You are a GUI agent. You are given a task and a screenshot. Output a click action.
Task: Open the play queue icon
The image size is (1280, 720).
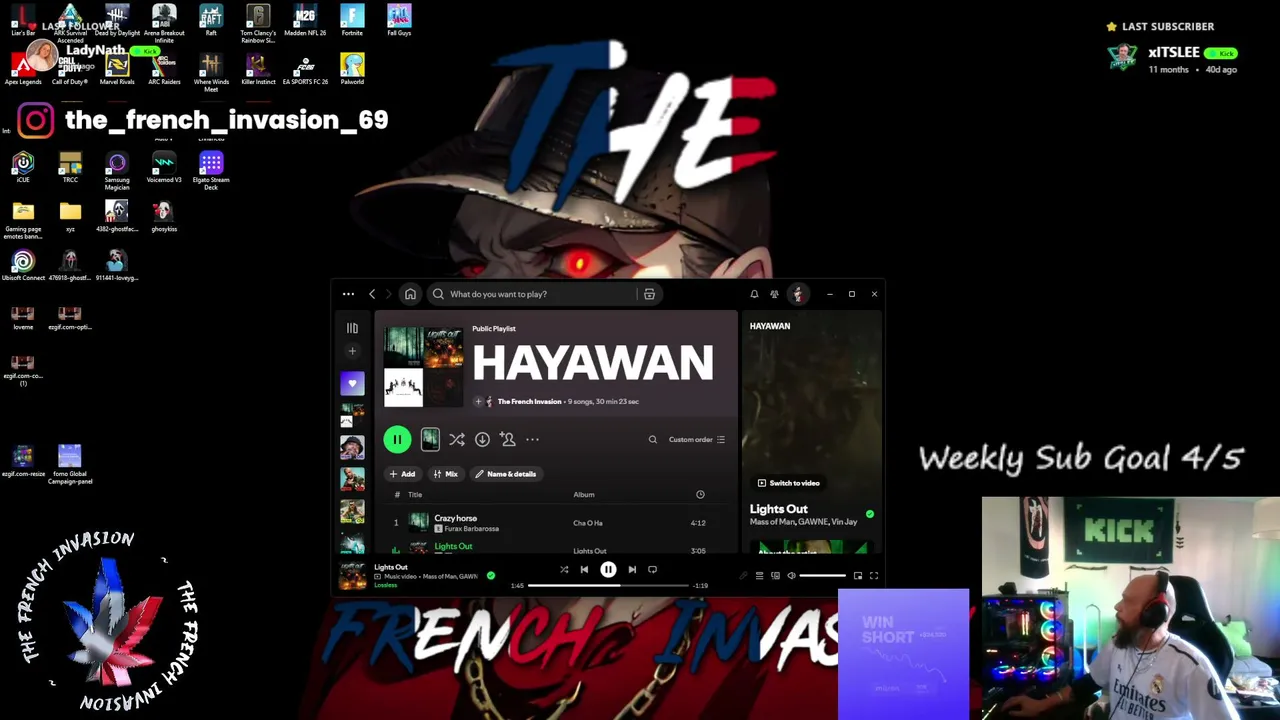tap(759, 576)
